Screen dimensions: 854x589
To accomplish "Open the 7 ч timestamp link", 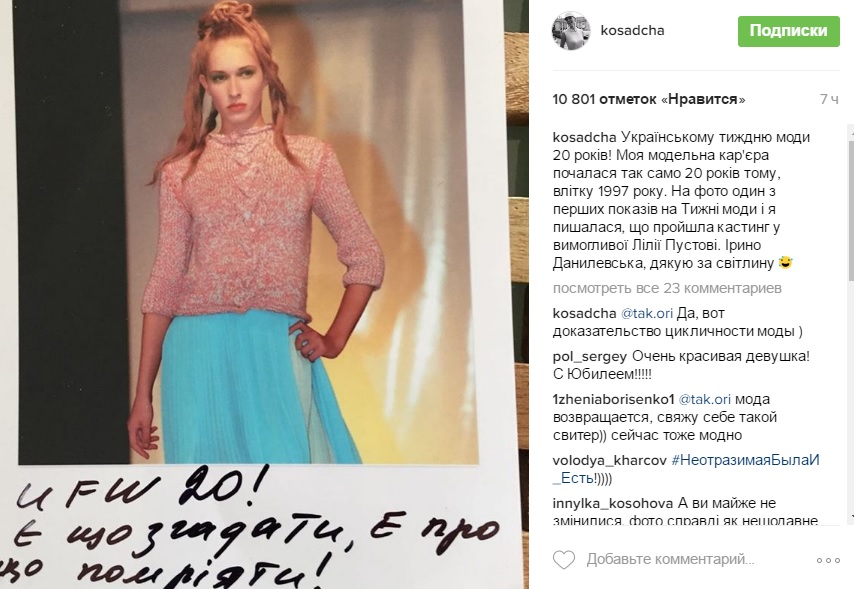I will click(x=829, y=99).
